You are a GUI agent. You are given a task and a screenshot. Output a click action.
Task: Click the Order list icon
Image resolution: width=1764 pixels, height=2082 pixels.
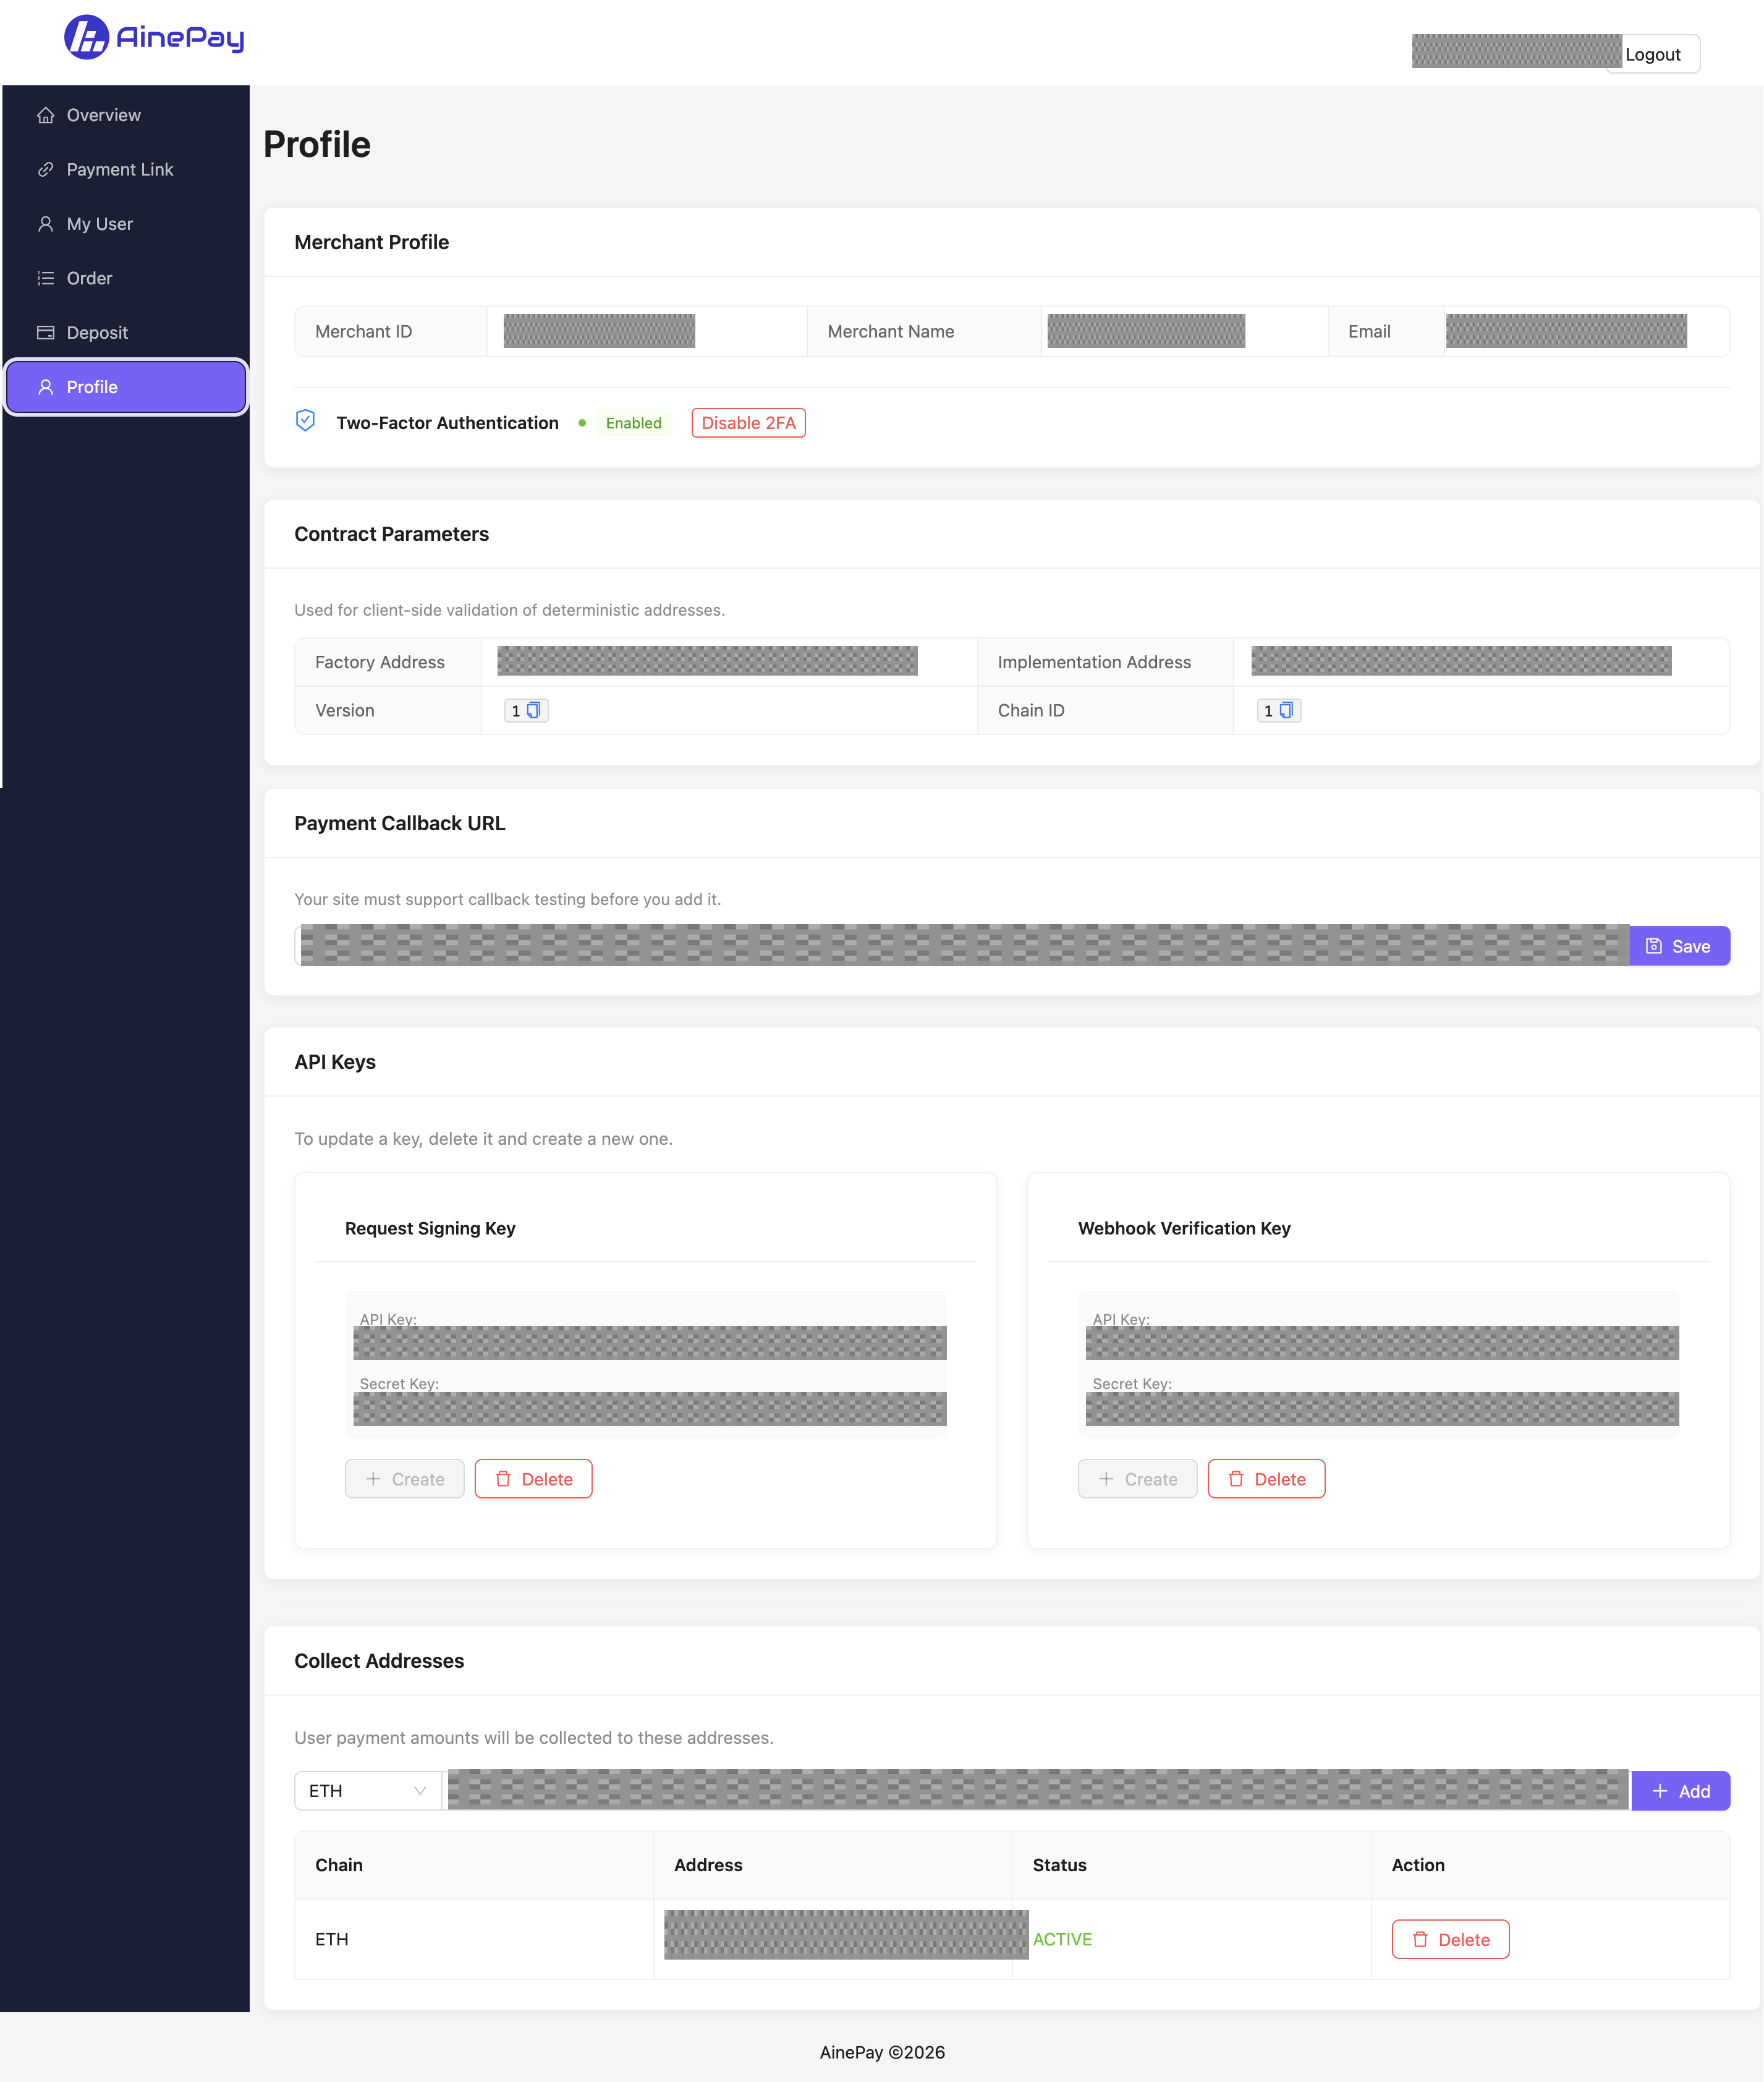tap(45, 278)
